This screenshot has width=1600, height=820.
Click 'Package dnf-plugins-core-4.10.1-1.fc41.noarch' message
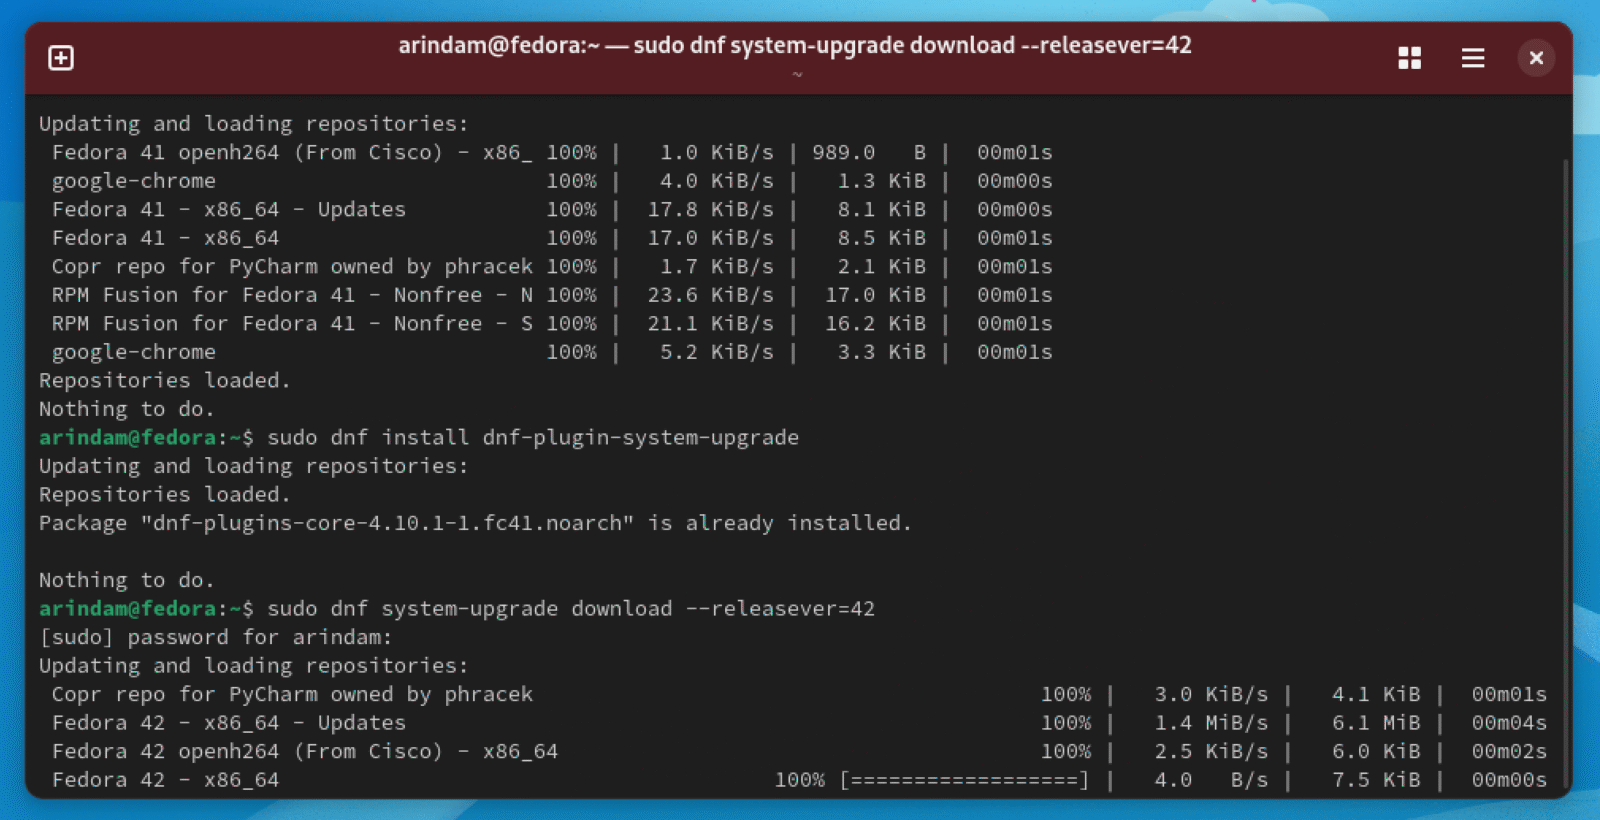click(x=475, y=523)
